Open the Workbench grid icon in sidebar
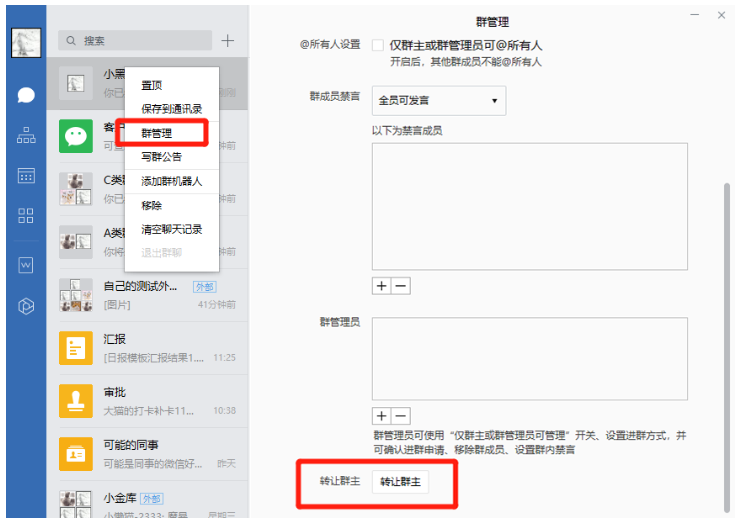Viewport: 746px width, 524px height. [x=26, y=216]
